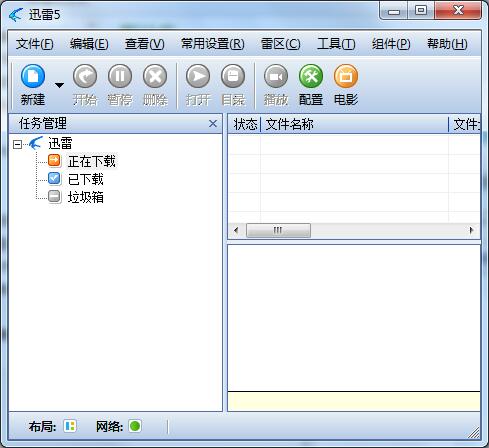
Task: Open the 查看(V) menu
Action: tap(145, 44)
